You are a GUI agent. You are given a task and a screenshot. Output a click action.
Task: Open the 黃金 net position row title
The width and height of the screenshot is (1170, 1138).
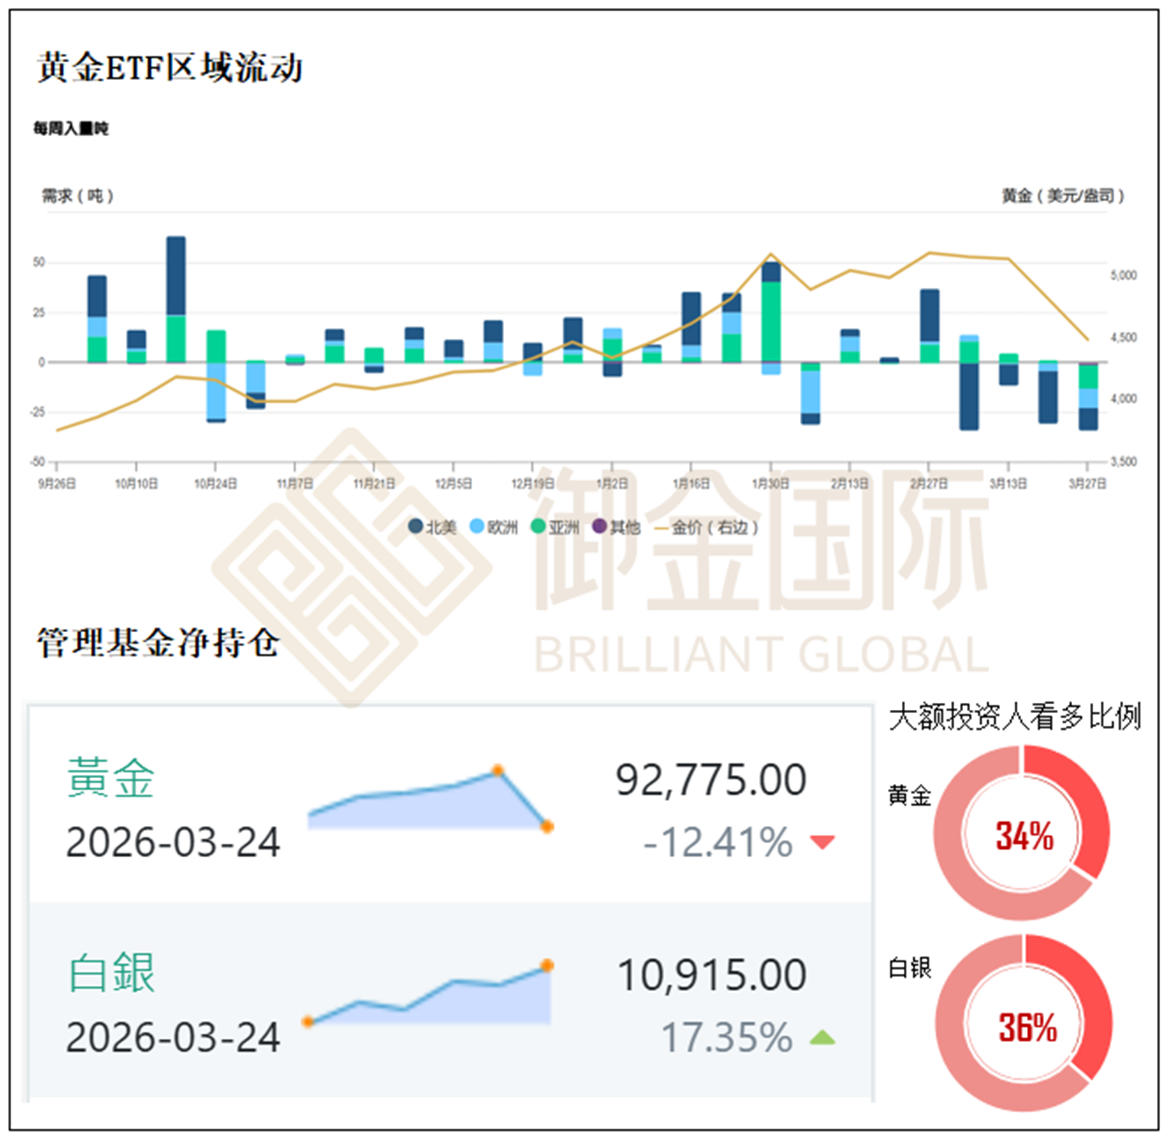click(111, 778)
